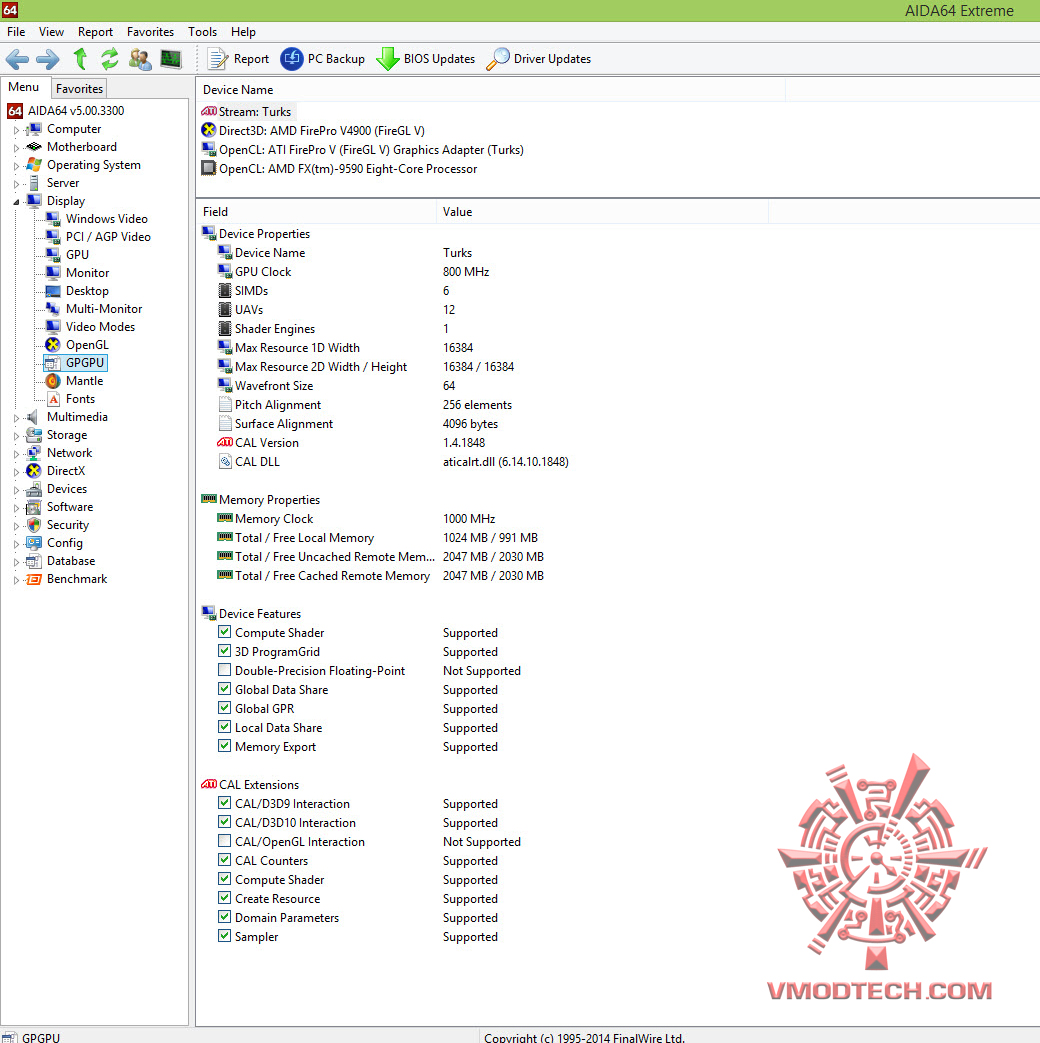
Task: Click the Database icon in tree
Action: [x=34, y=561]
